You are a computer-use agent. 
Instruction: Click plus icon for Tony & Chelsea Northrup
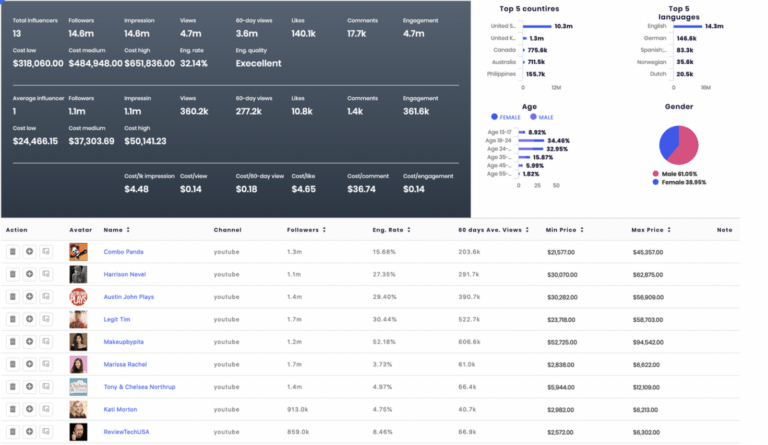click(29, 387)
